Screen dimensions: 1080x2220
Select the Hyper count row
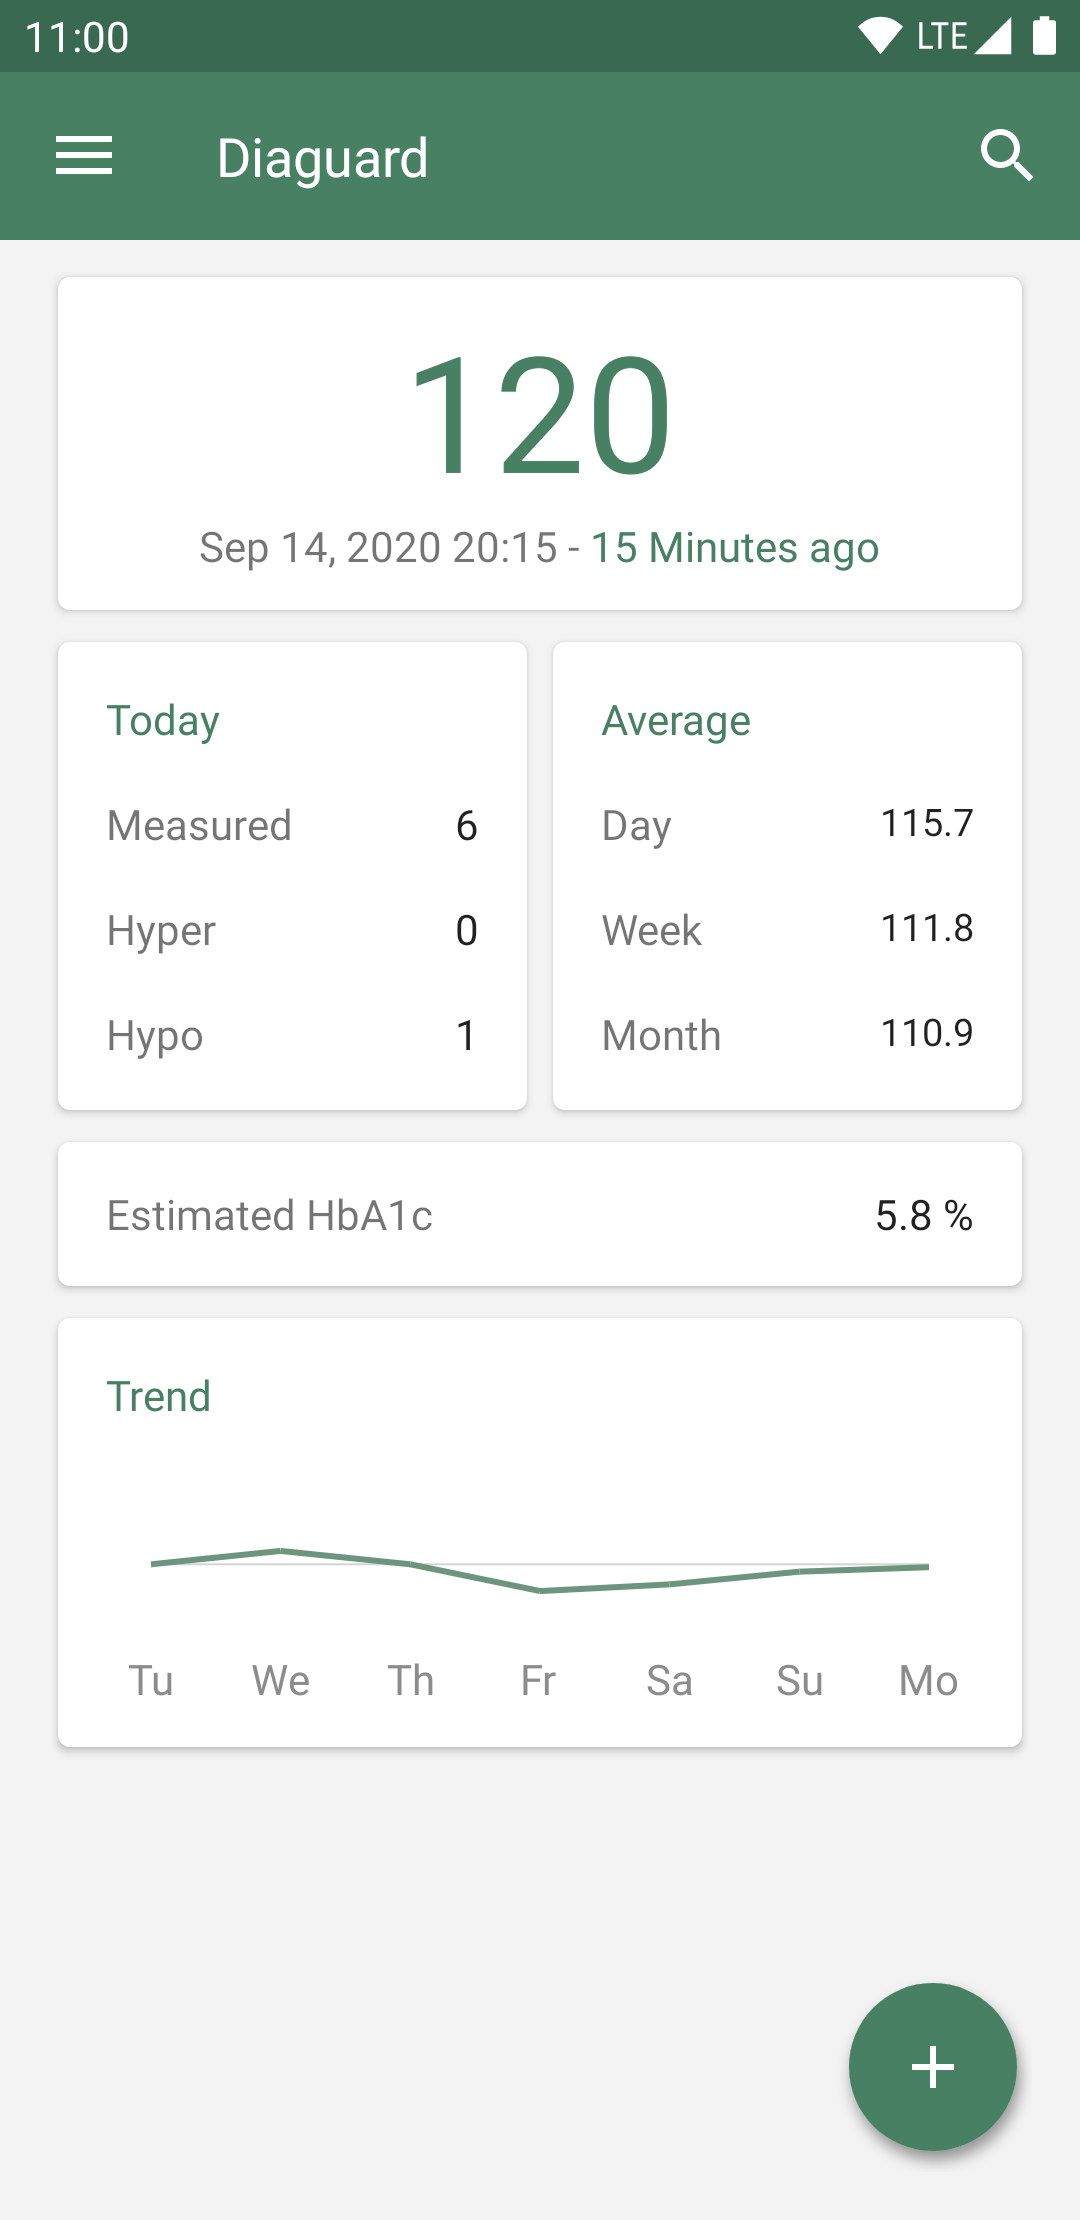point(292,931)
